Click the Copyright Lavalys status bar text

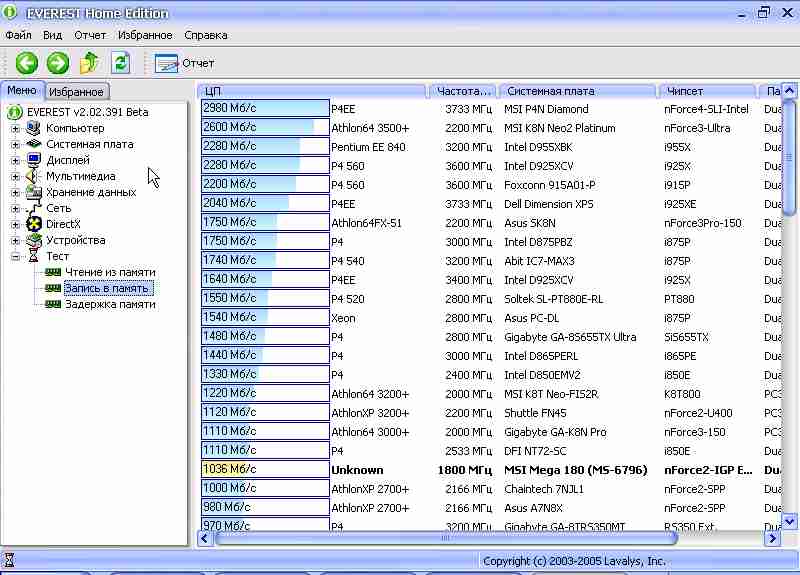574,561
